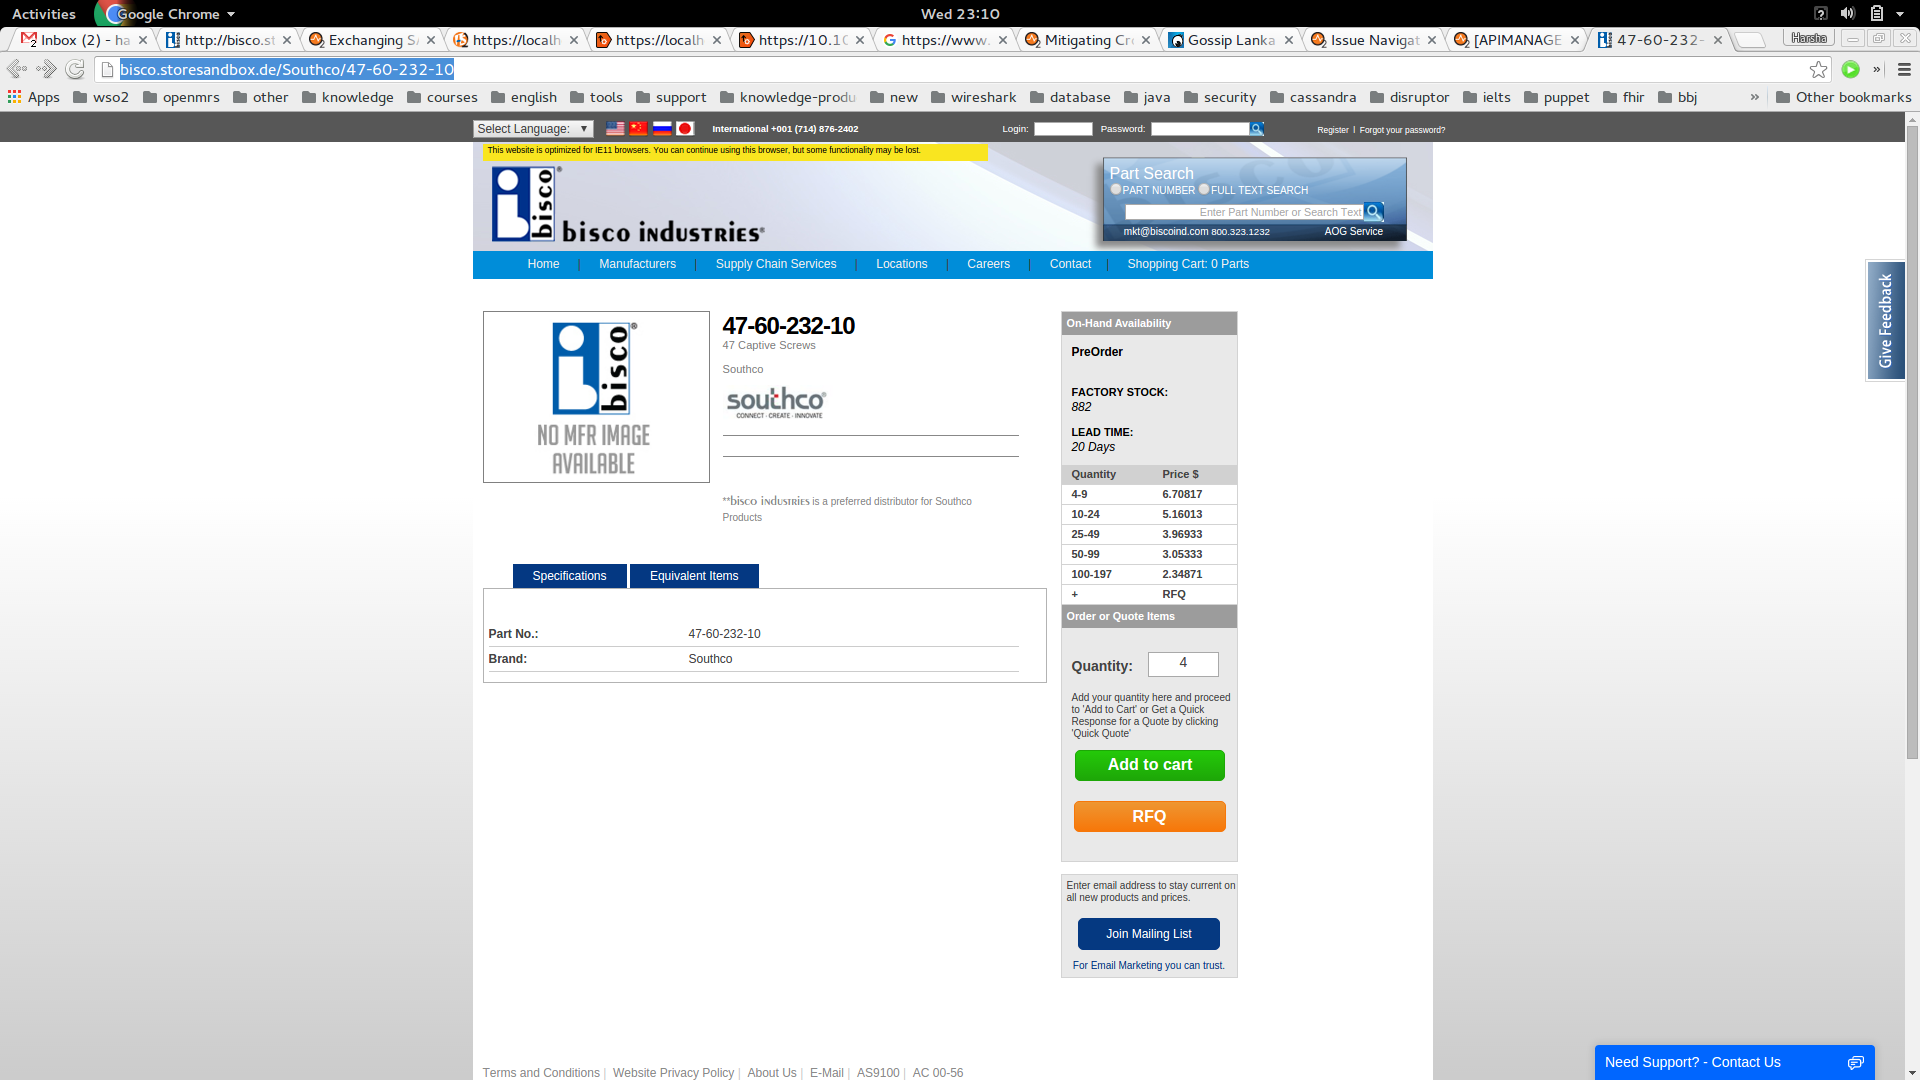Open the wso2 bookmark folder
Screen dimensions: 1920x1080
(x=101, y=97)
